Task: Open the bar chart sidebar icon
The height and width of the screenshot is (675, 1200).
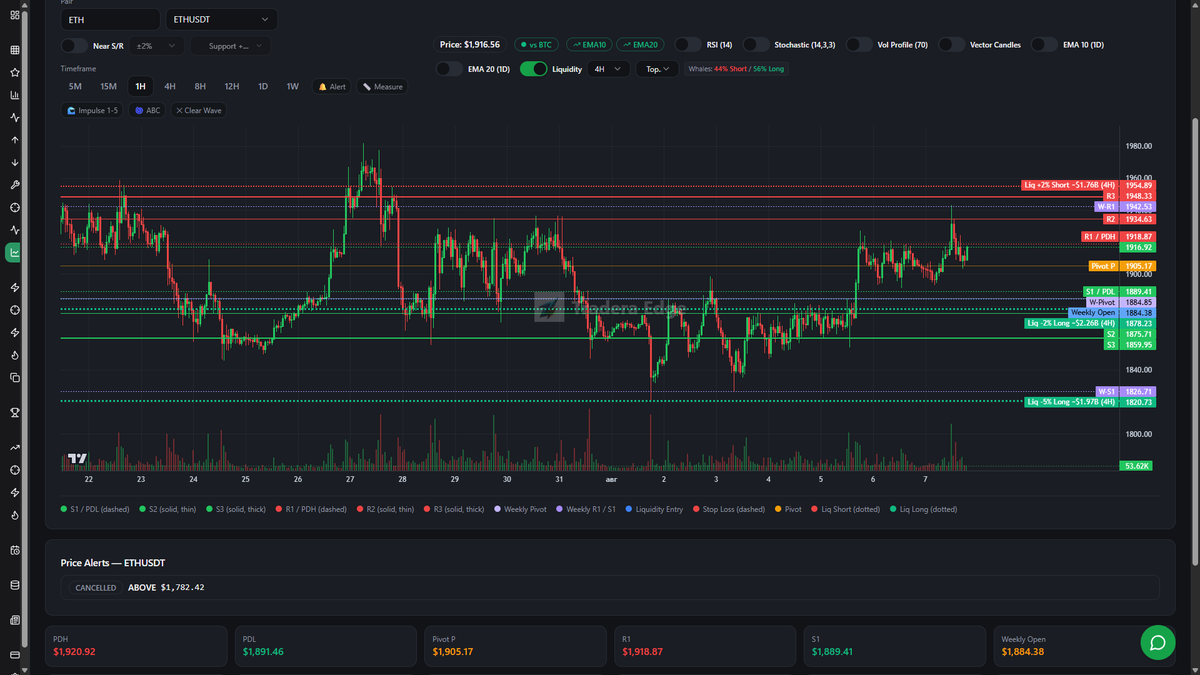Action: 14,95
